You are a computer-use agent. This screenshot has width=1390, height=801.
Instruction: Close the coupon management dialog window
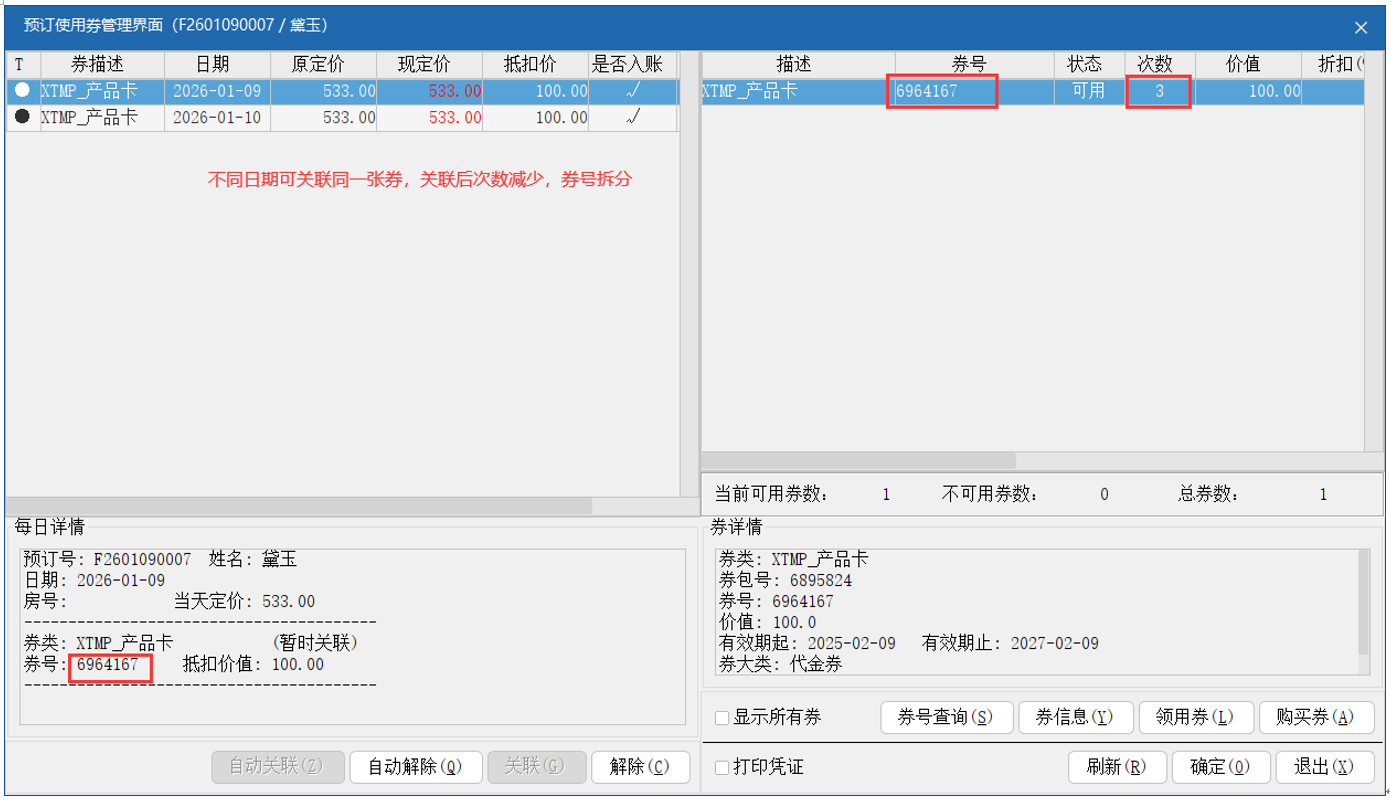[1360, 28]
